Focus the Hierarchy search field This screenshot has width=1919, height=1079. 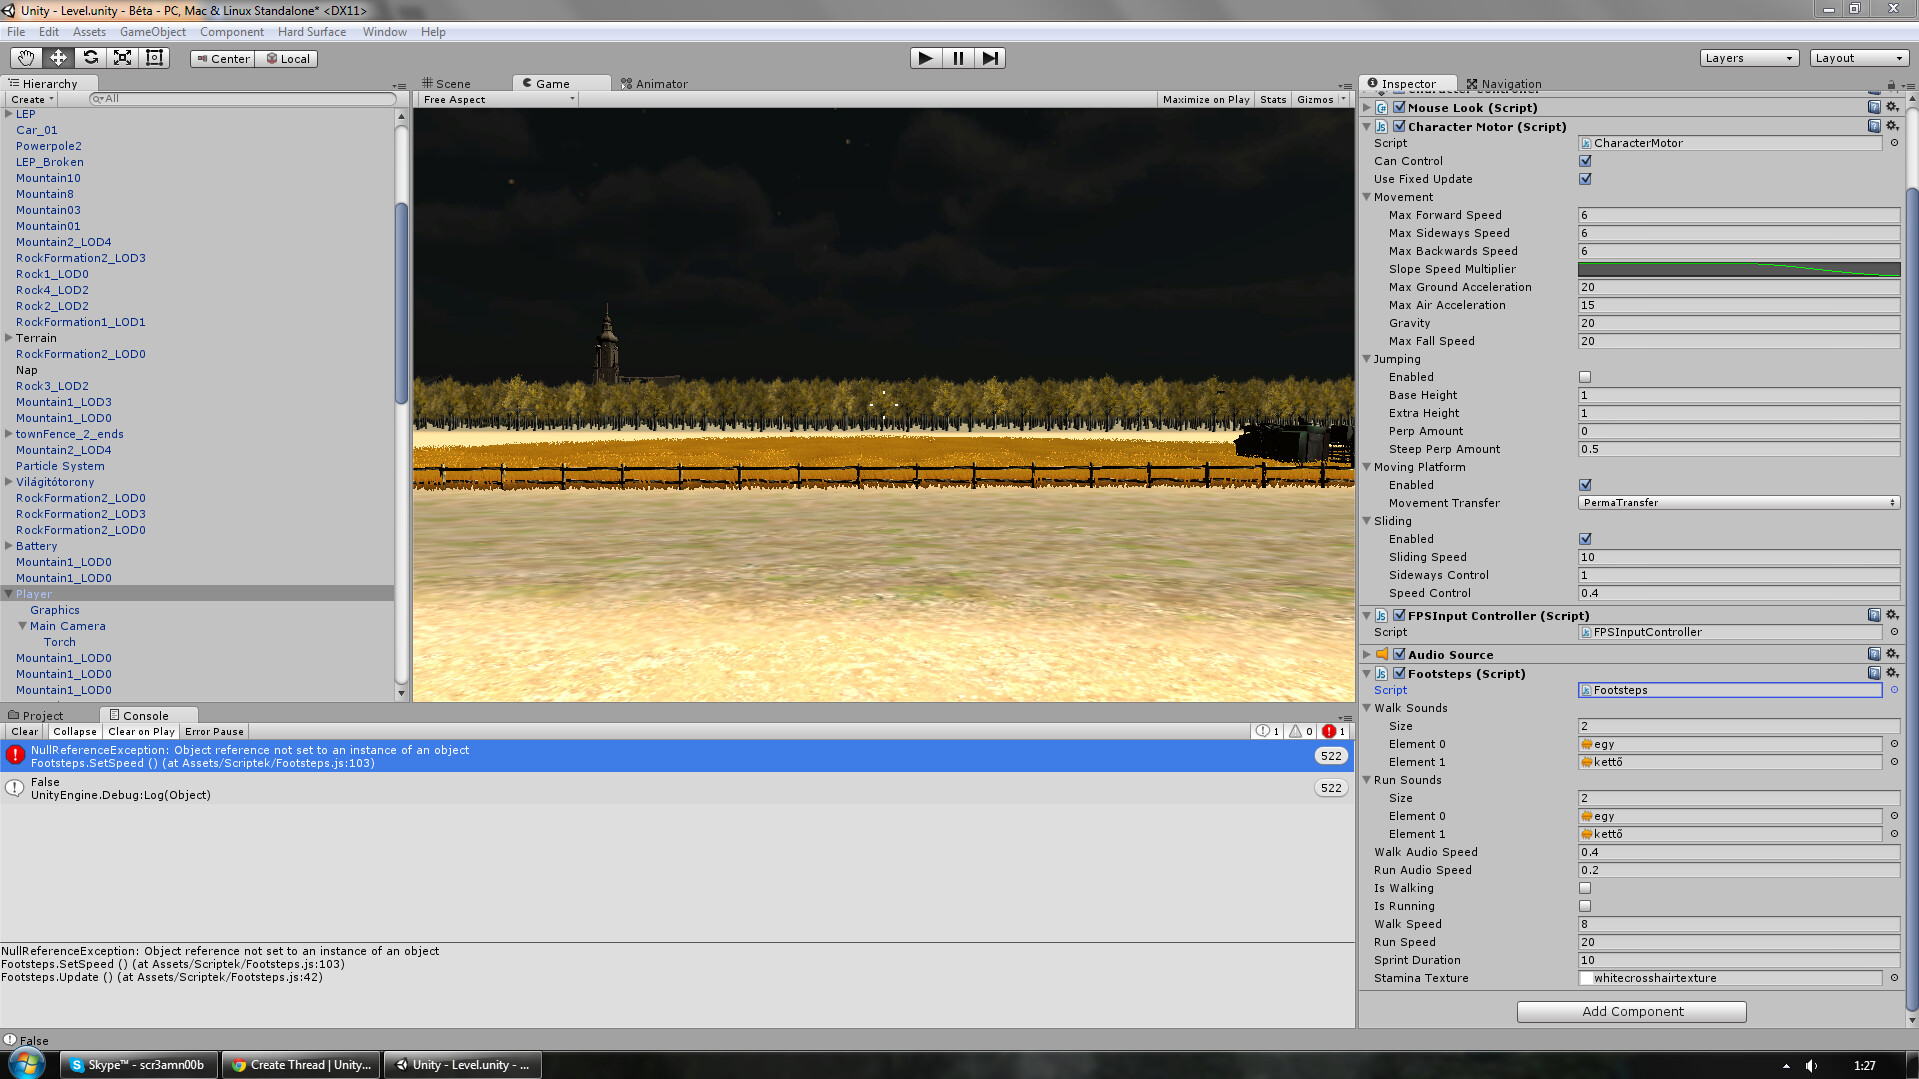point(243,99)
